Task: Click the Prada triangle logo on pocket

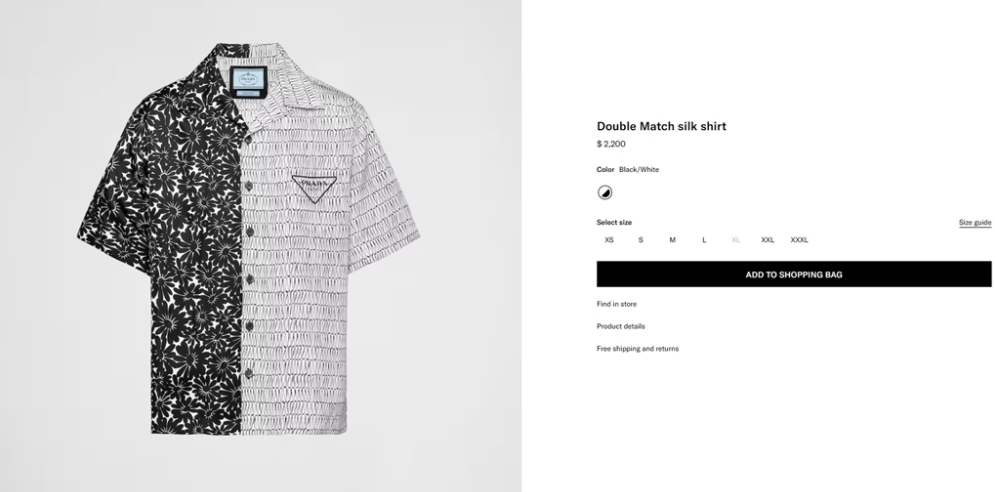Action: click(x=314, y=188)
